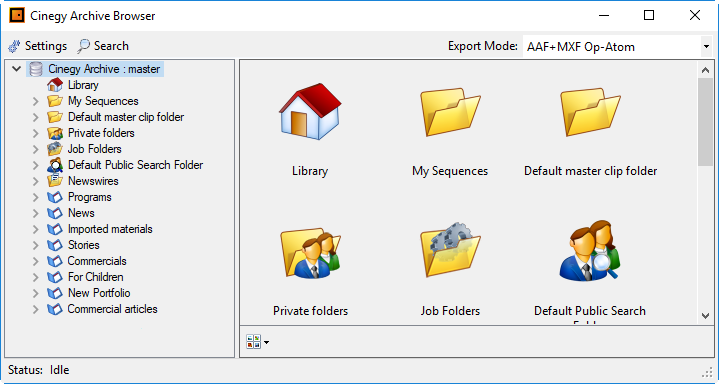The width and height of the screenshot is (719, 384).
Task: Click the vertical scrollbar thumb
Action: click(705, 122)
